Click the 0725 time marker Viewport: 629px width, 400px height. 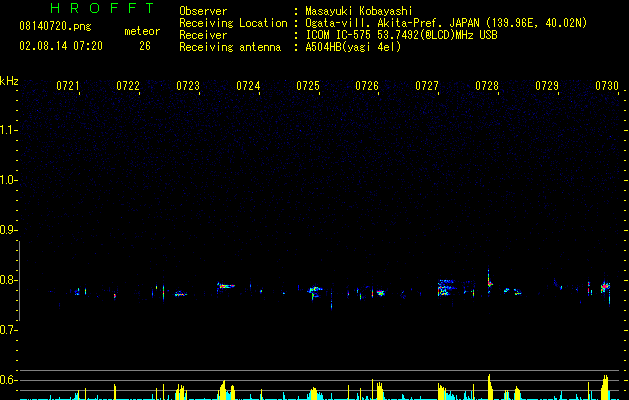308,86
